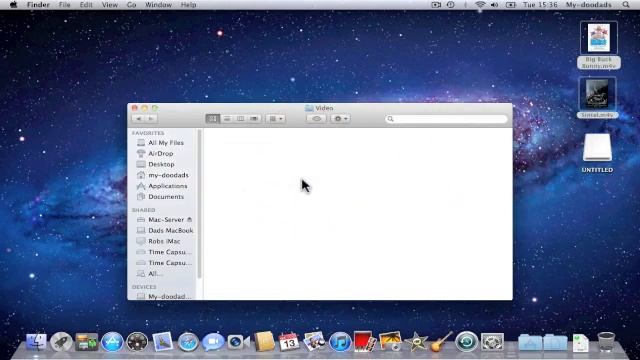Open the Help menu
The width and height of the screenshot is (640, 360).
click(188, 5)
